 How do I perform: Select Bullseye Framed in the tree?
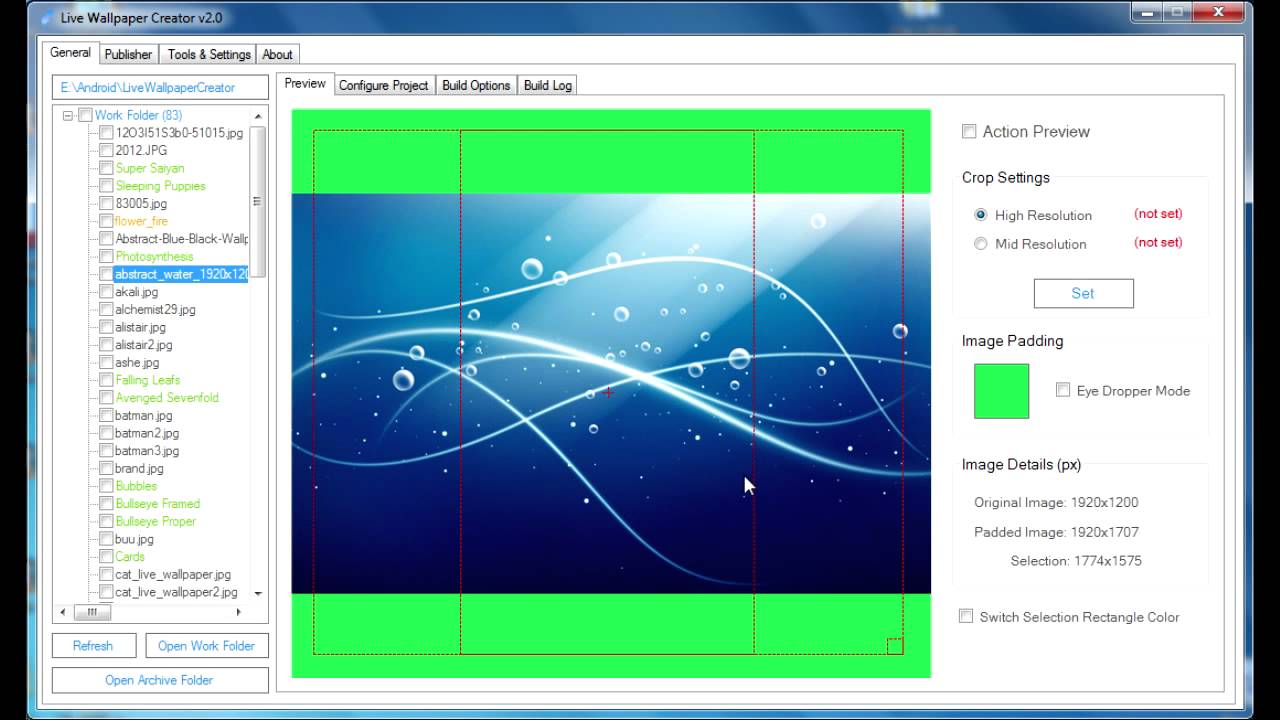tap(158, 504)
